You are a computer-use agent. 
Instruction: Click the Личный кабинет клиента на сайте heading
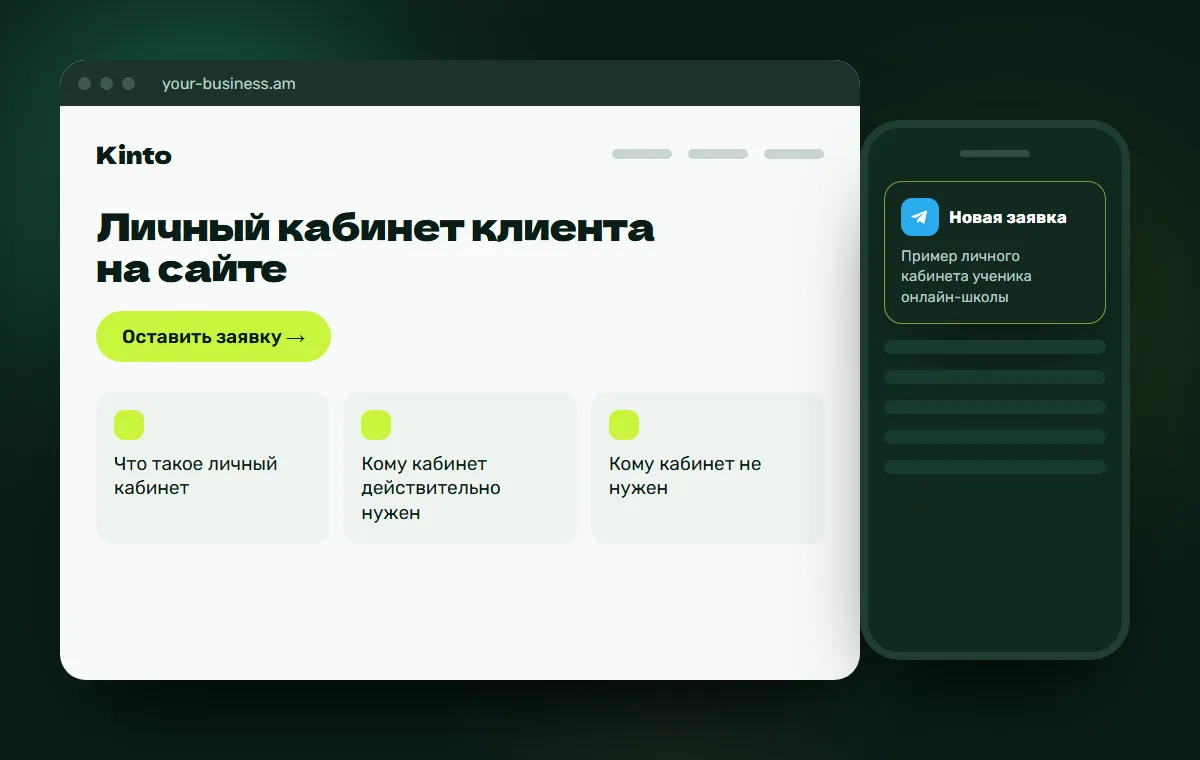coord(375,248)
